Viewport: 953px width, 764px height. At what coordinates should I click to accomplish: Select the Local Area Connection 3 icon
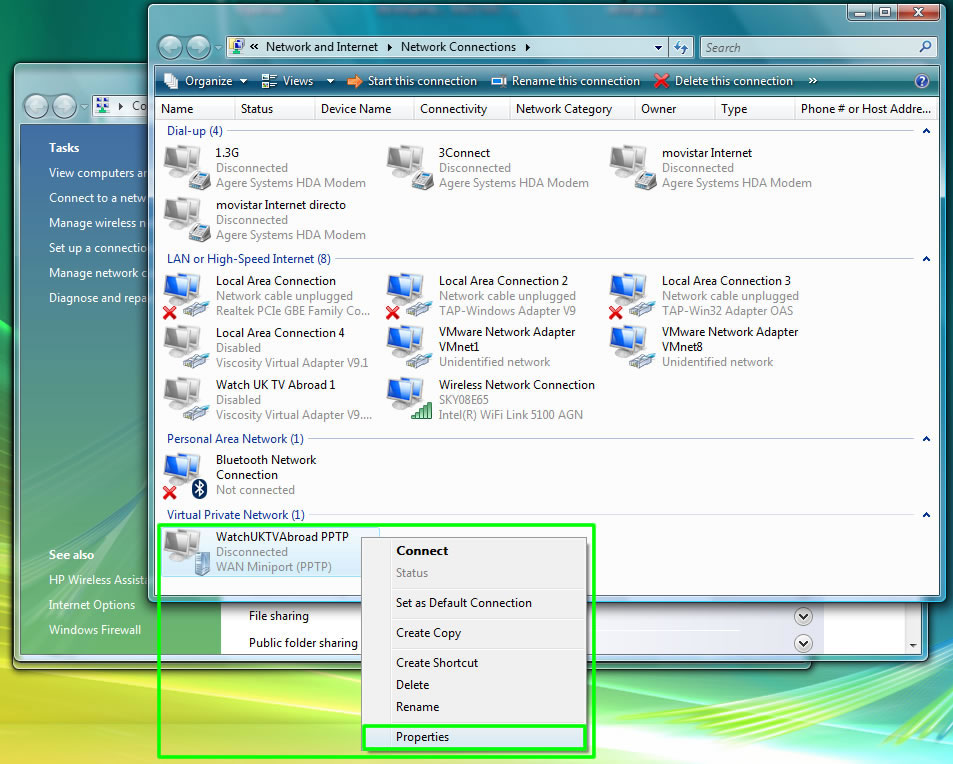click(x=633, y=296)
